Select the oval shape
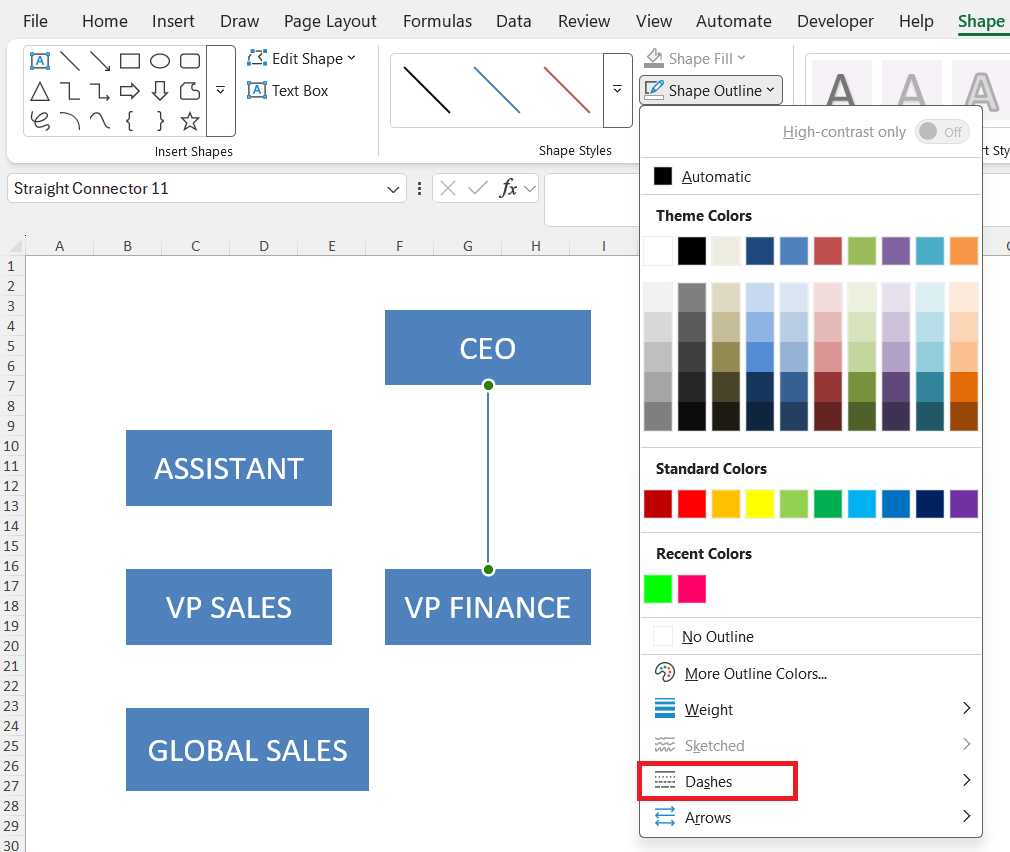Viewport: 1010px width, 852px height. 160,61
